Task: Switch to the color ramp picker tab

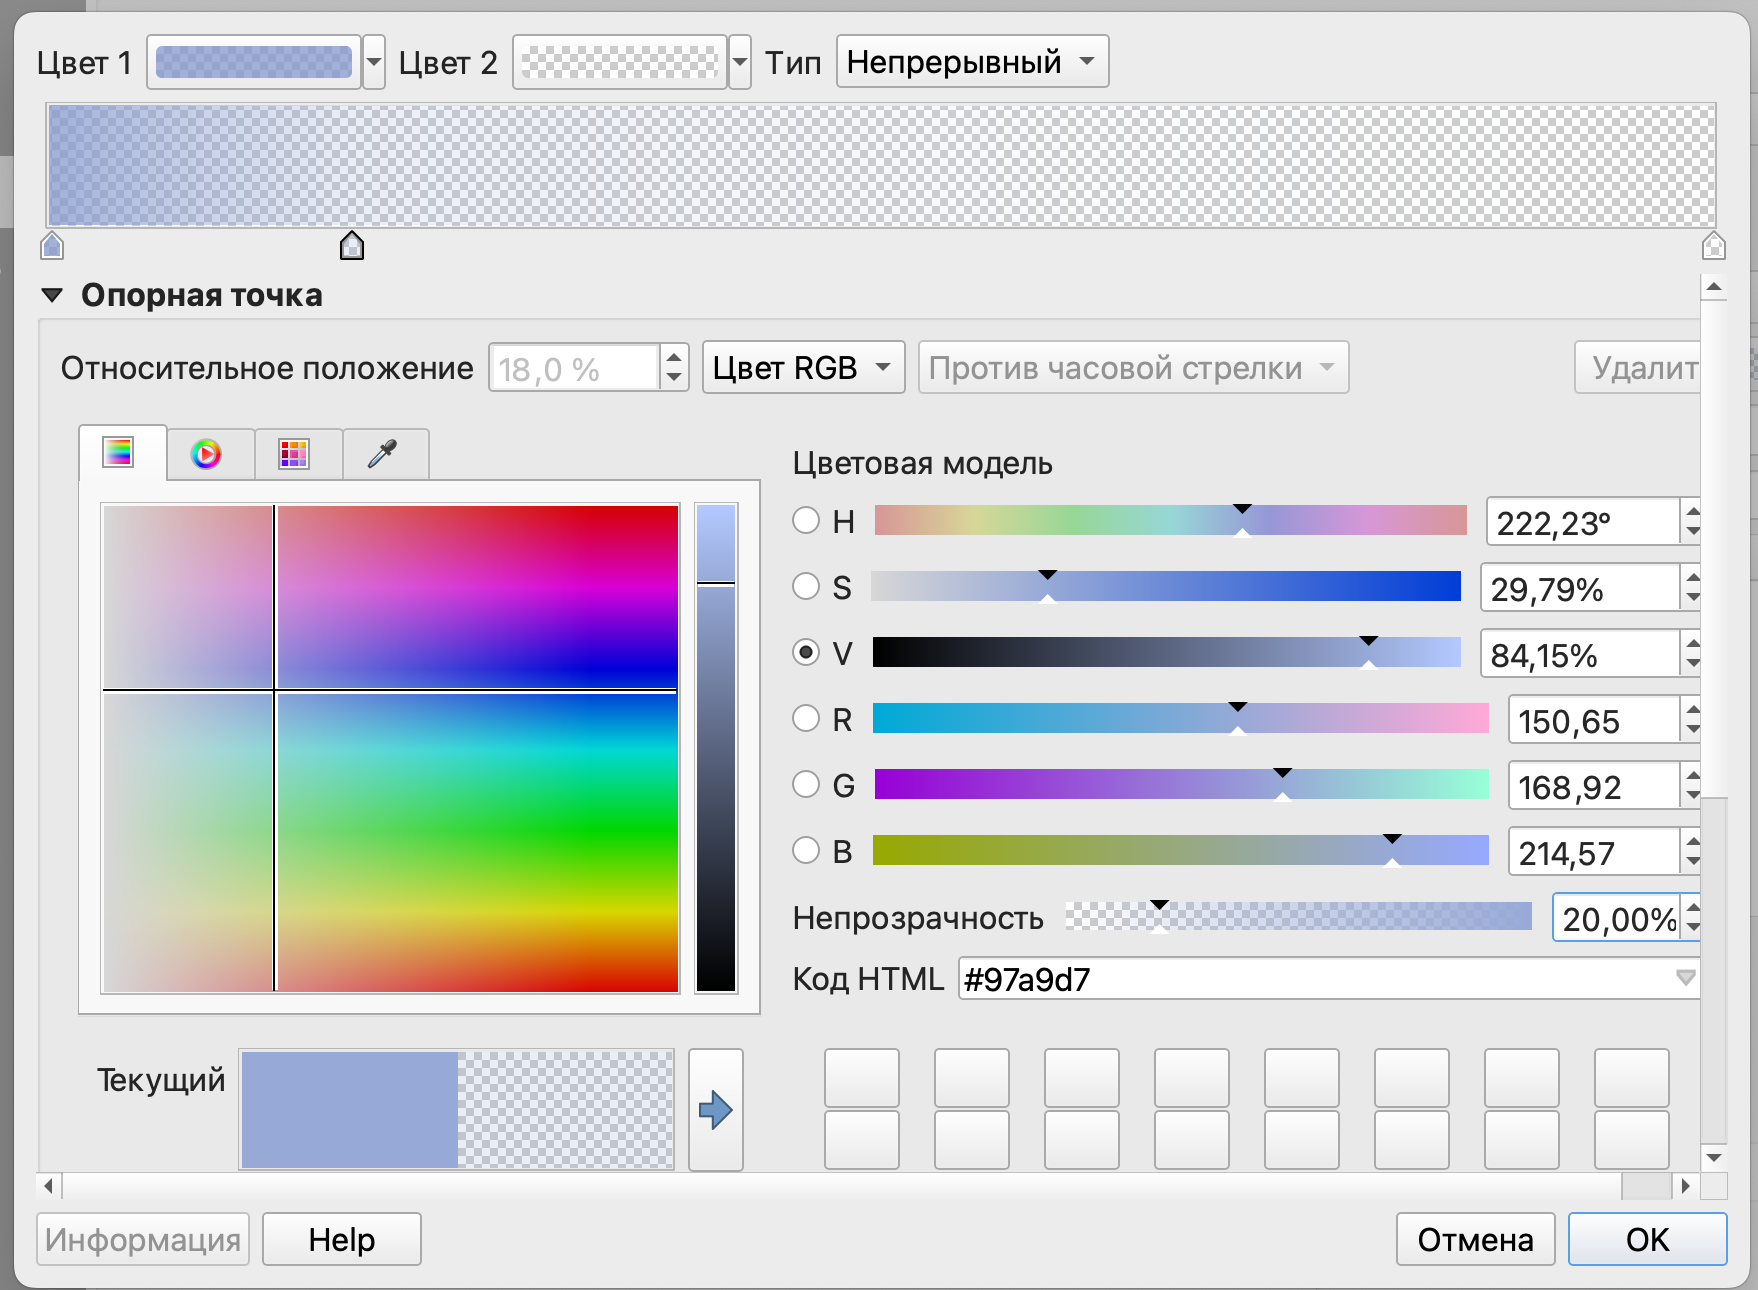Action: tap(119, 454)
